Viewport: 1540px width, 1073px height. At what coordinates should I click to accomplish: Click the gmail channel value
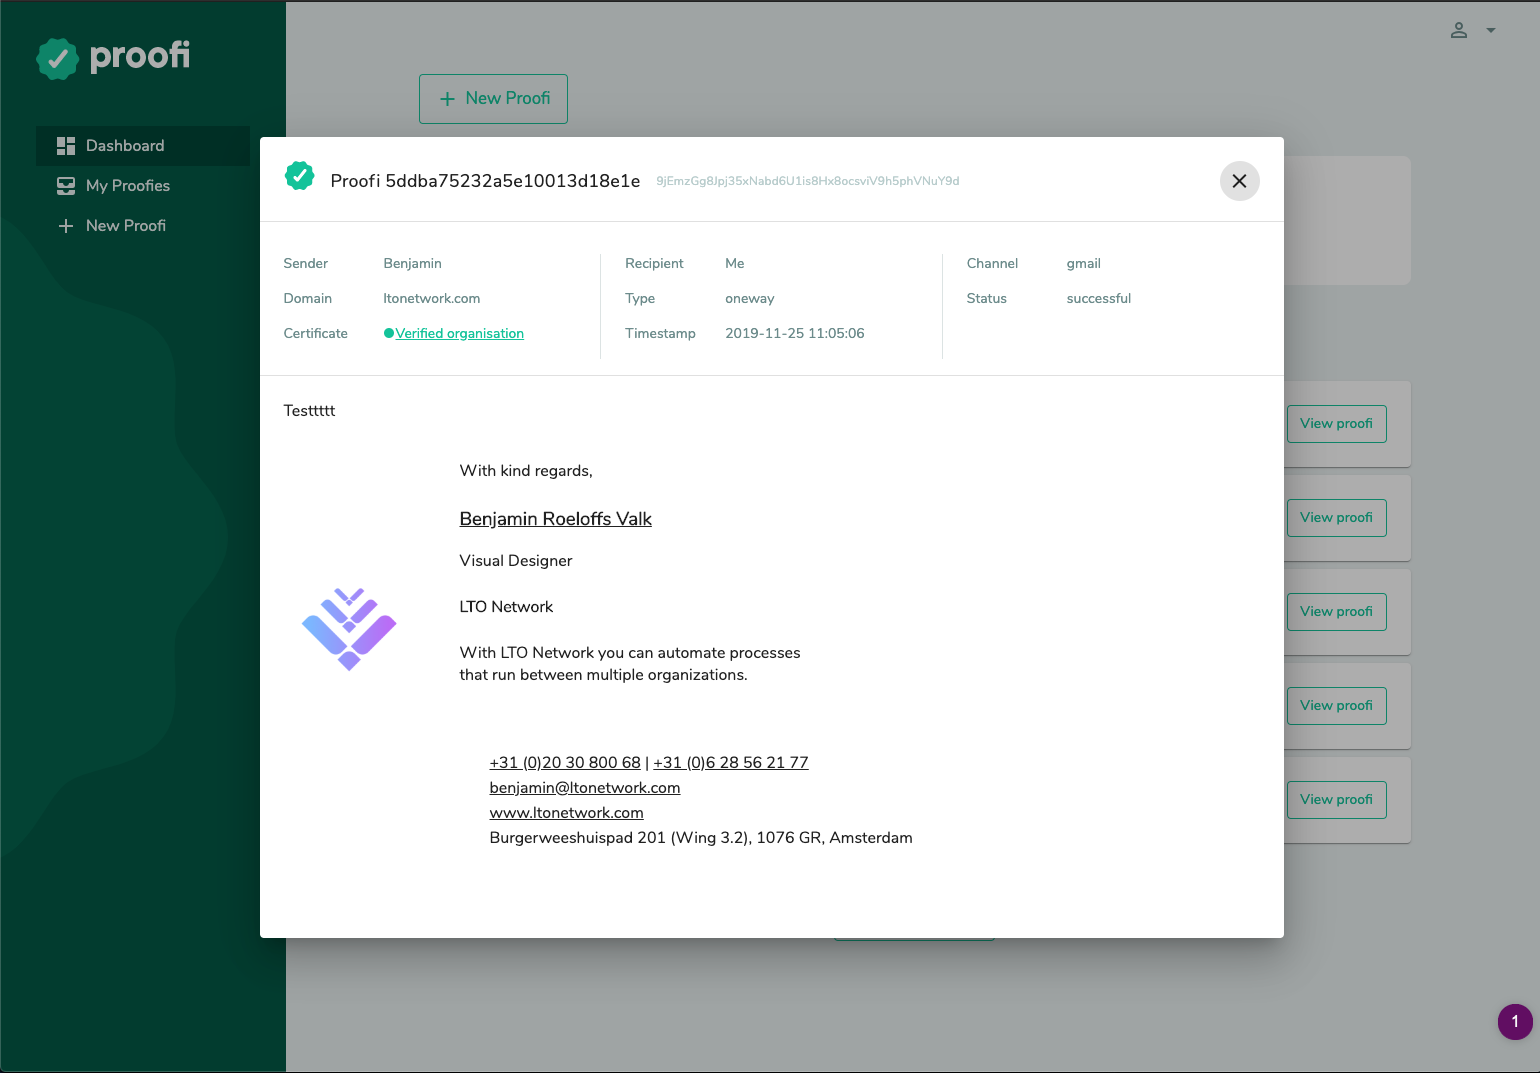(x=1084, y=264)
